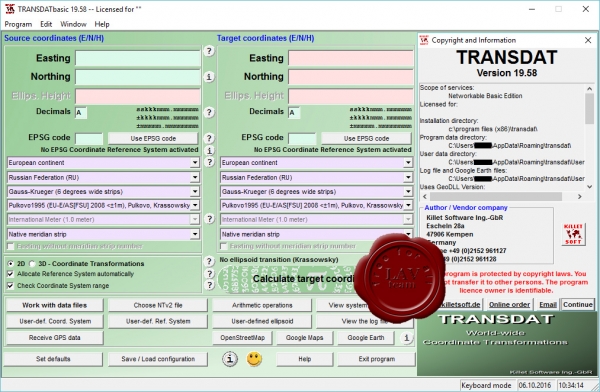Open OpenStreetMap view
This screenshot has width=600, height=392.
pyautogui.click(x=242, y=338)
